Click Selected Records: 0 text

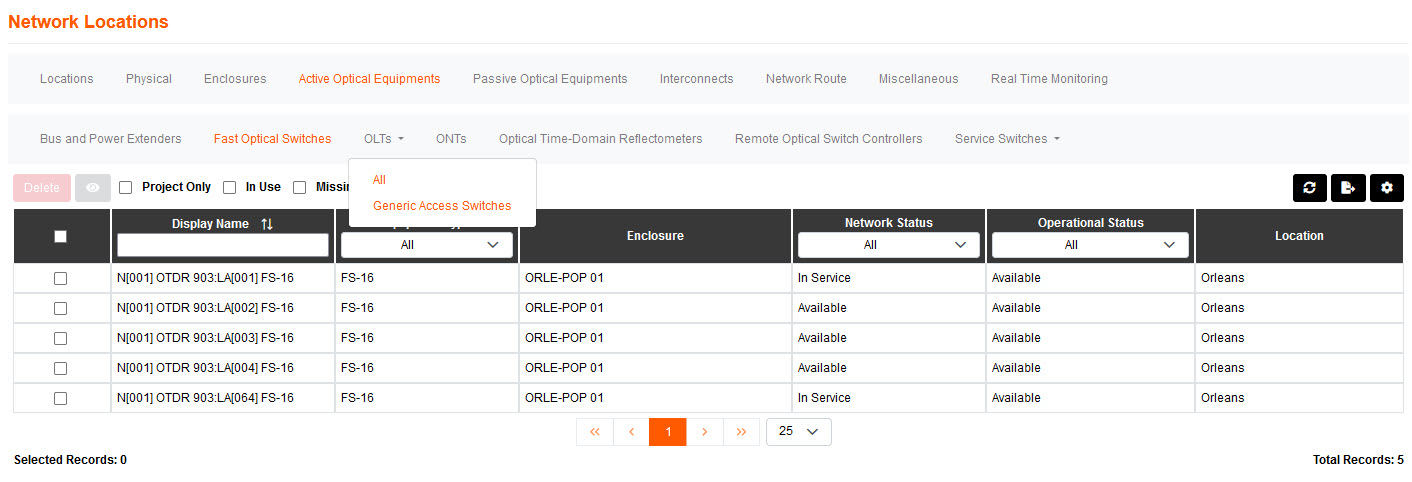tap(70, 460)
